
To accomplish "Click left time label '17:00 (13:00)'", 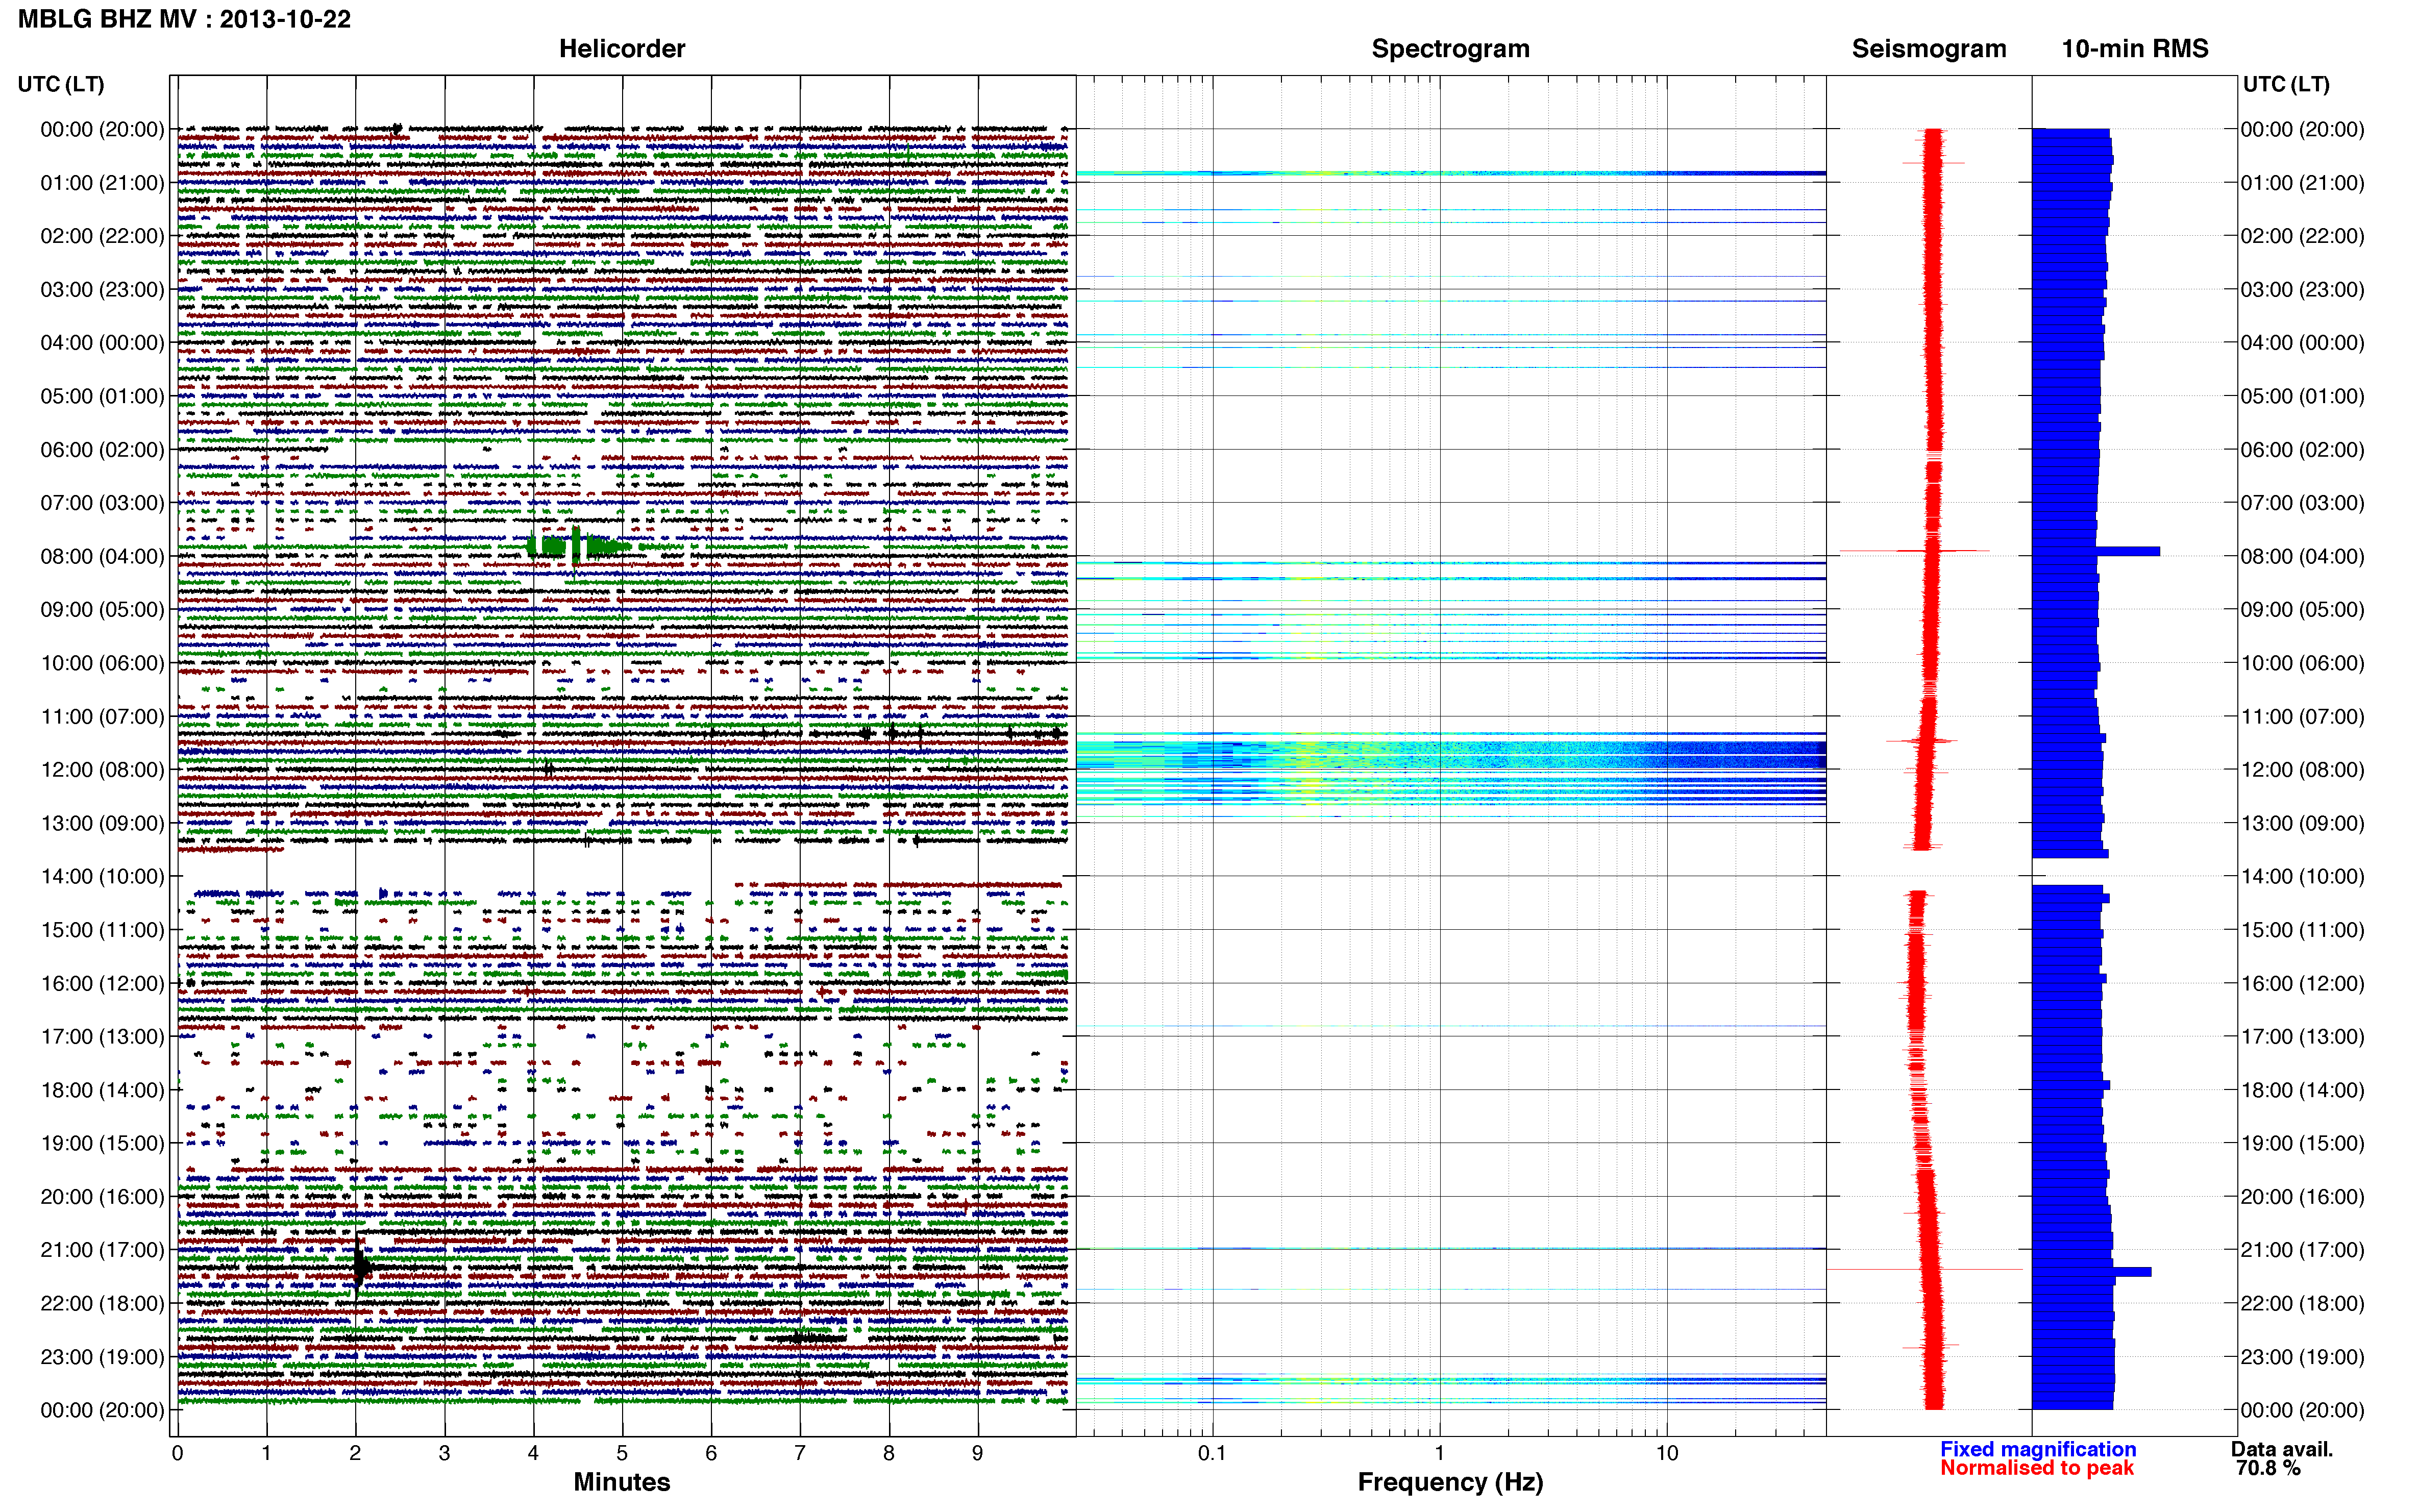I will click(102, 1037).
